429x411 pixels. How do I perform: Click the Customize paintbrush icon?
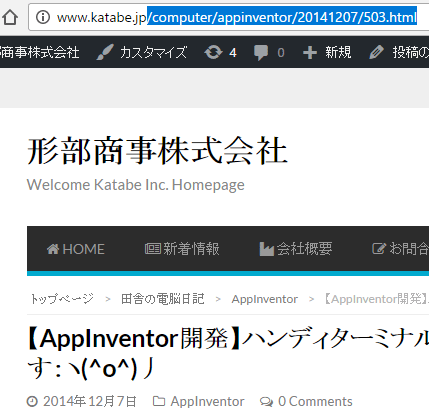point(105,52)
